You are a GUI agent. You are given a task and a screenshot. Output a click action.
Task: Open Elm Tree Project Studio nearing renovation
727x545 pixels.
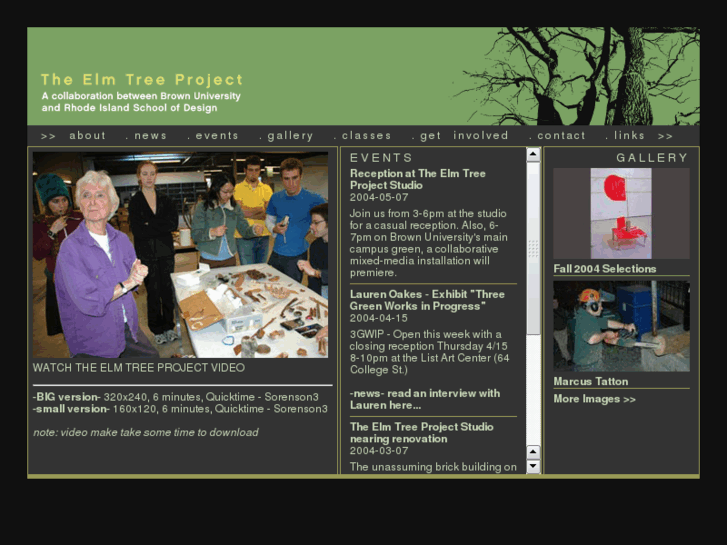pyautogui.click(x=421, y=433)
